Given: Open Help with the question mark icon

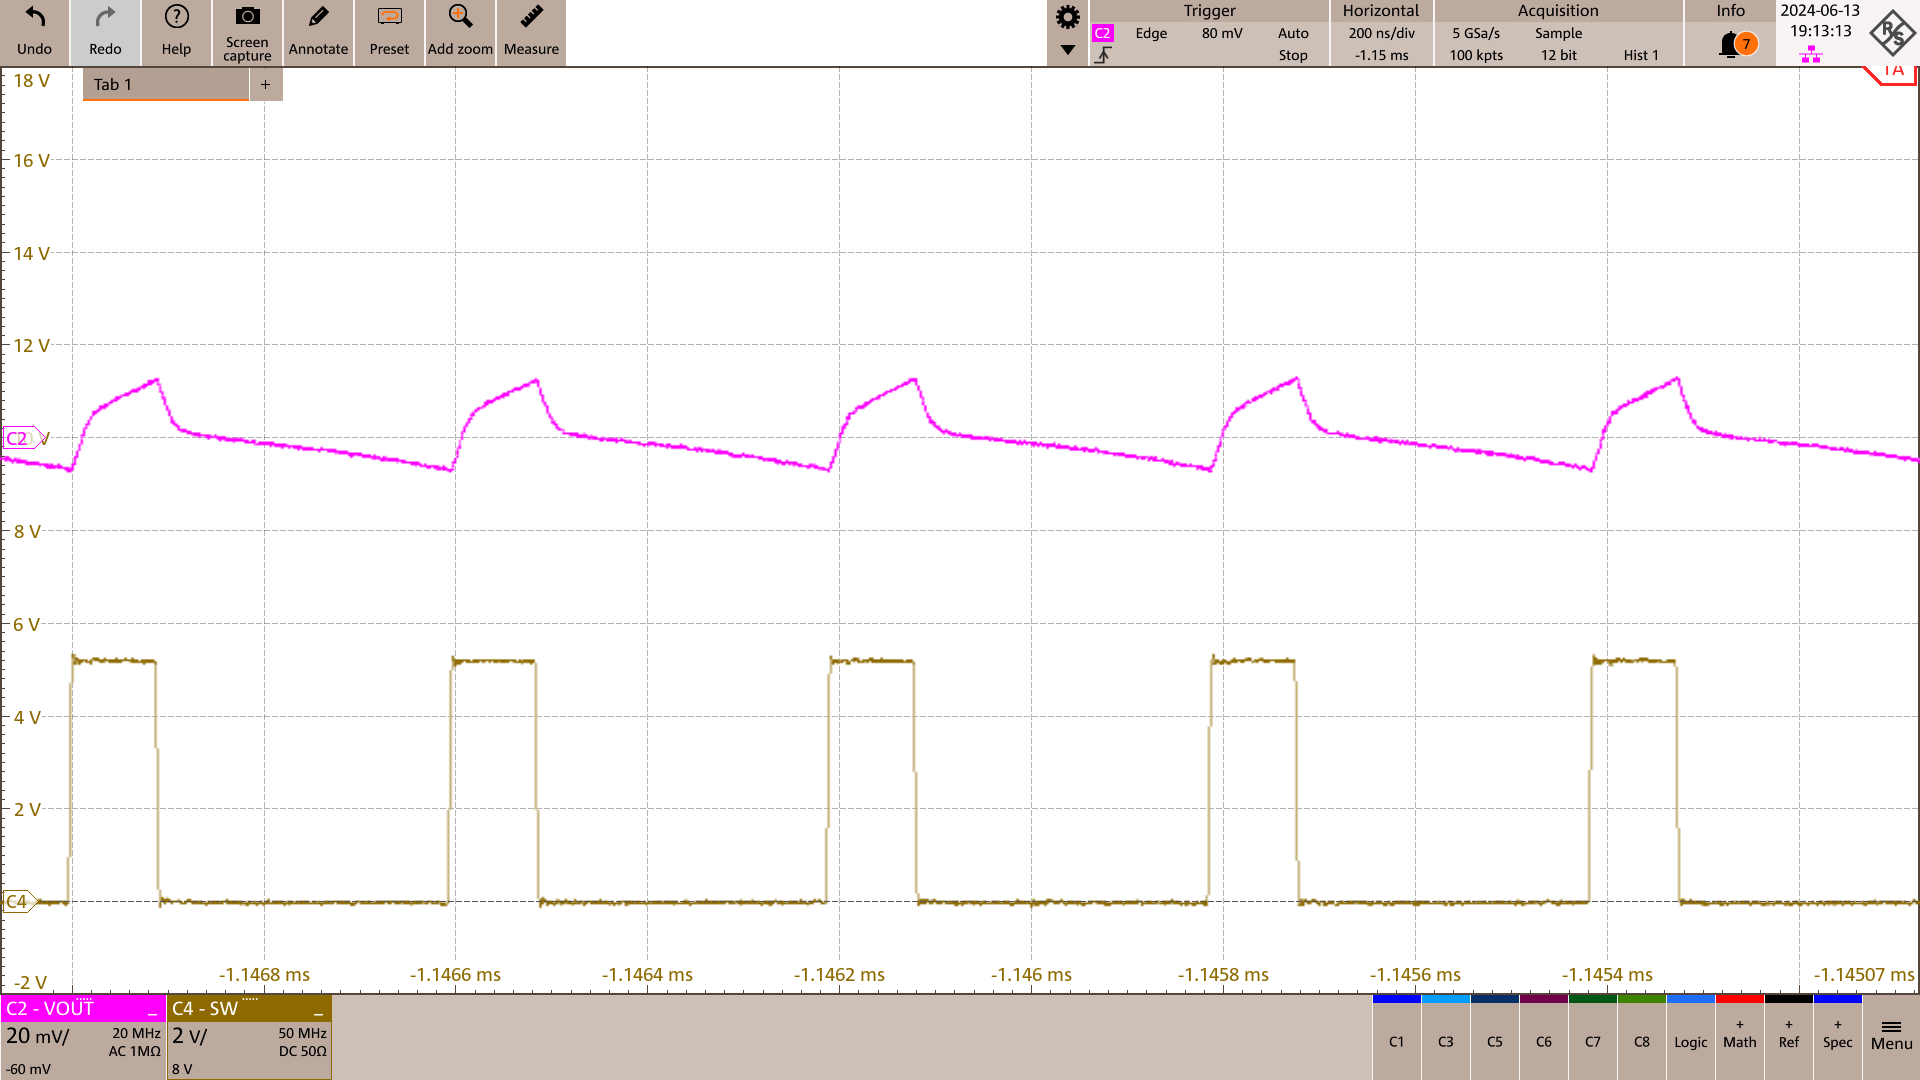Looking at the screenshot, I should pyautogui.click(x=176, y=17).
